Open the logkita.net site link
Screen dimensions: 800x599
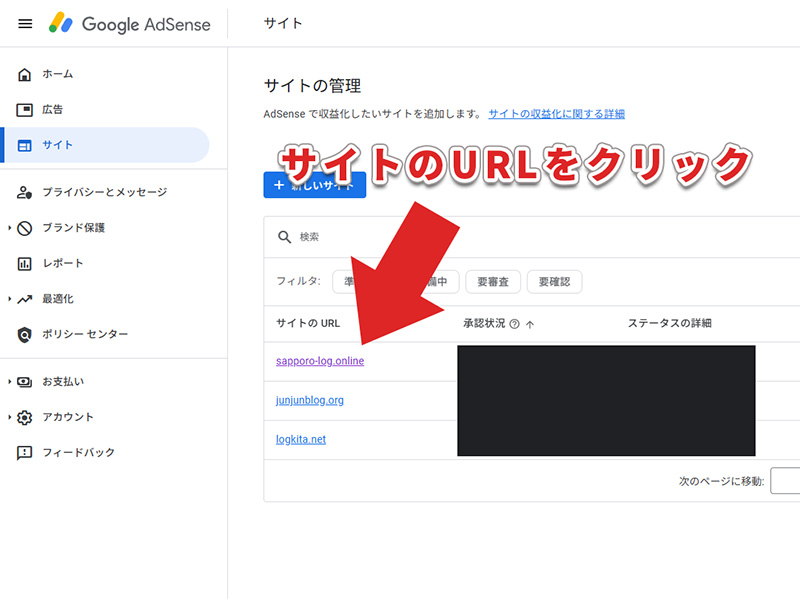(301, 439)
